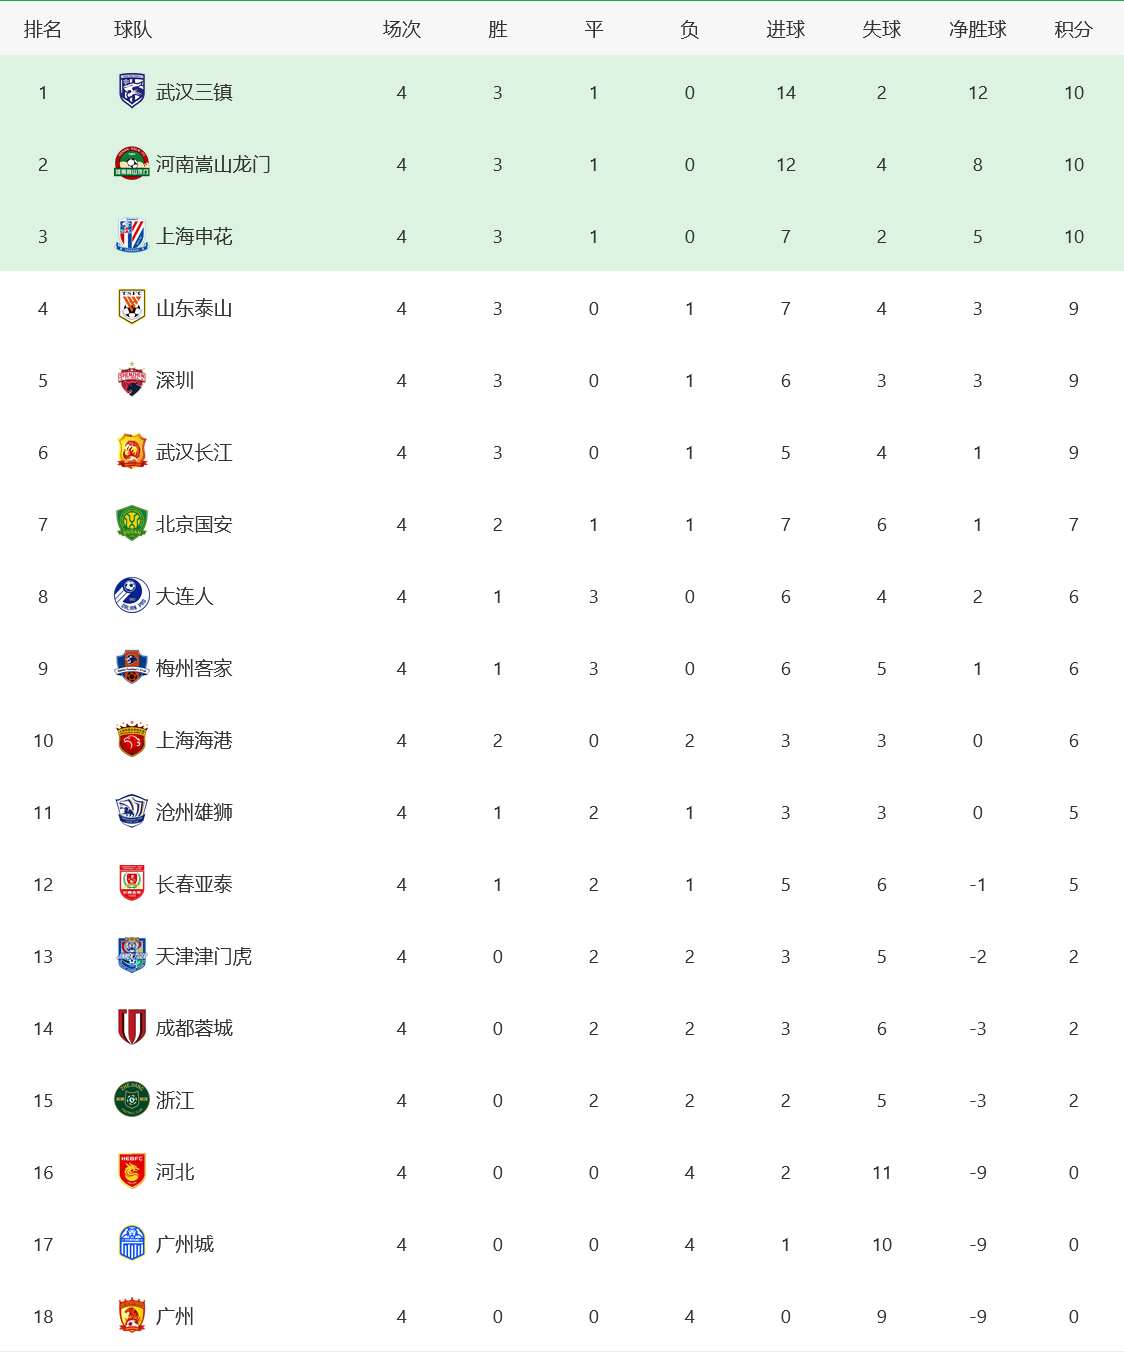Open the 天津津门虎 team link
This screenshot has height=1354, width=1124.
coord(204,956)
